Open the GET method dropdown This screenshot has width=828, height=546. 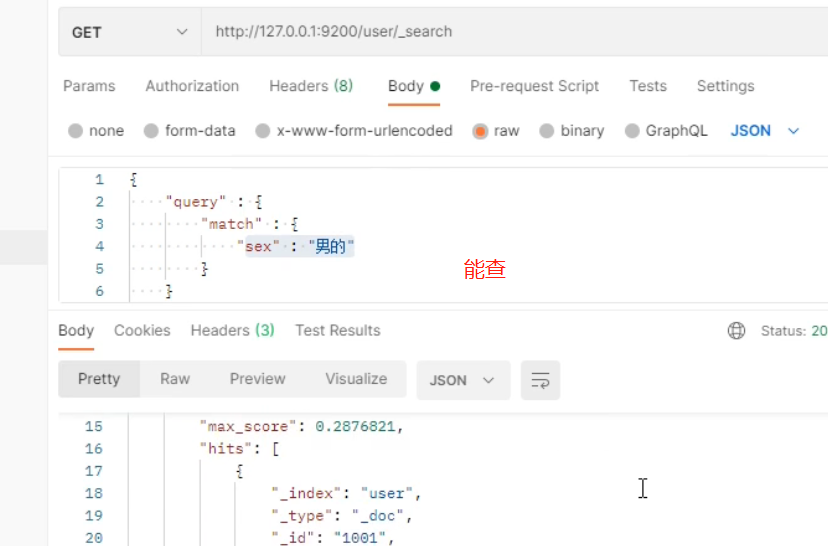[129, 32]
